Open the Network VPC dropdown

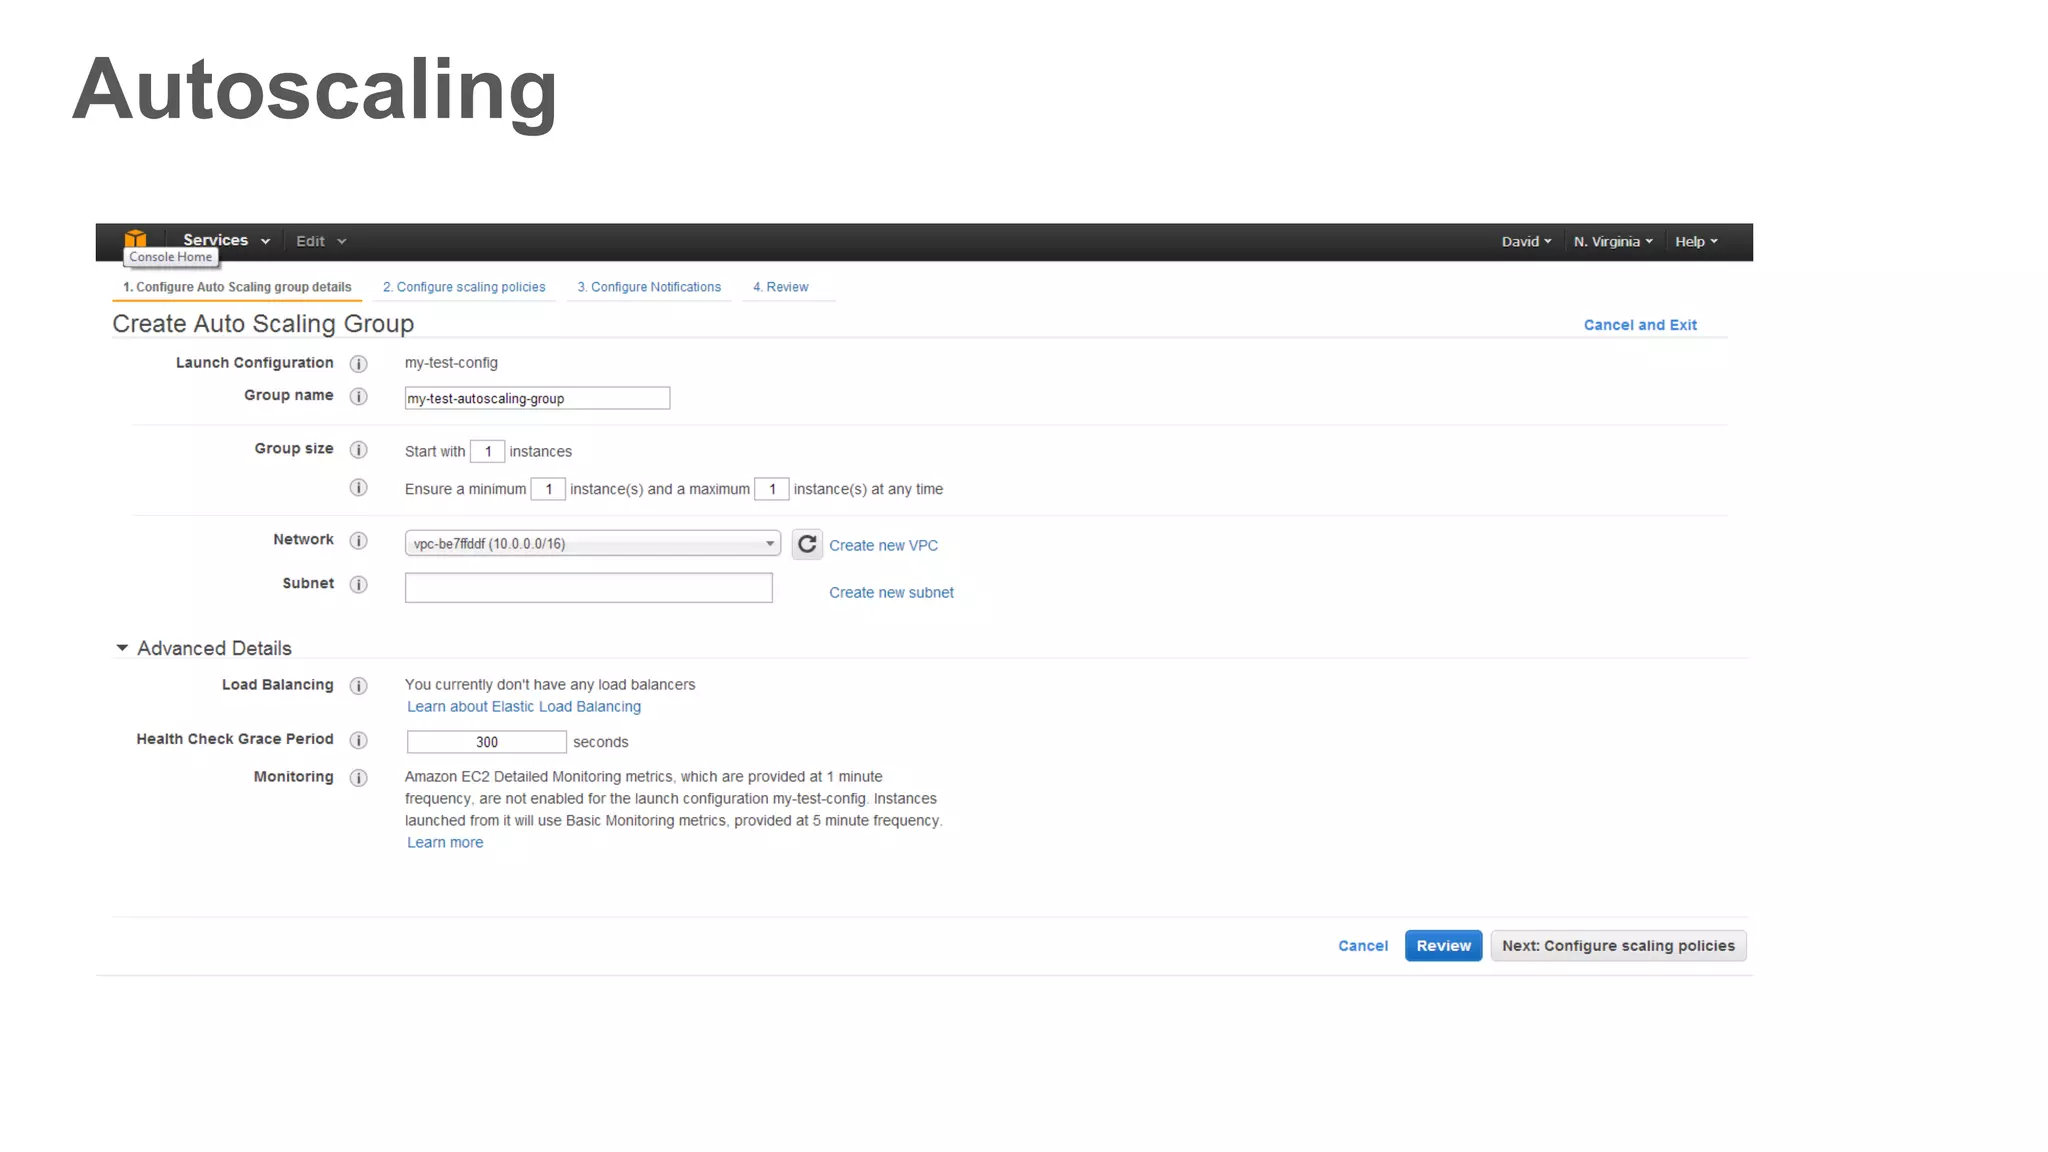click(592, 543)
